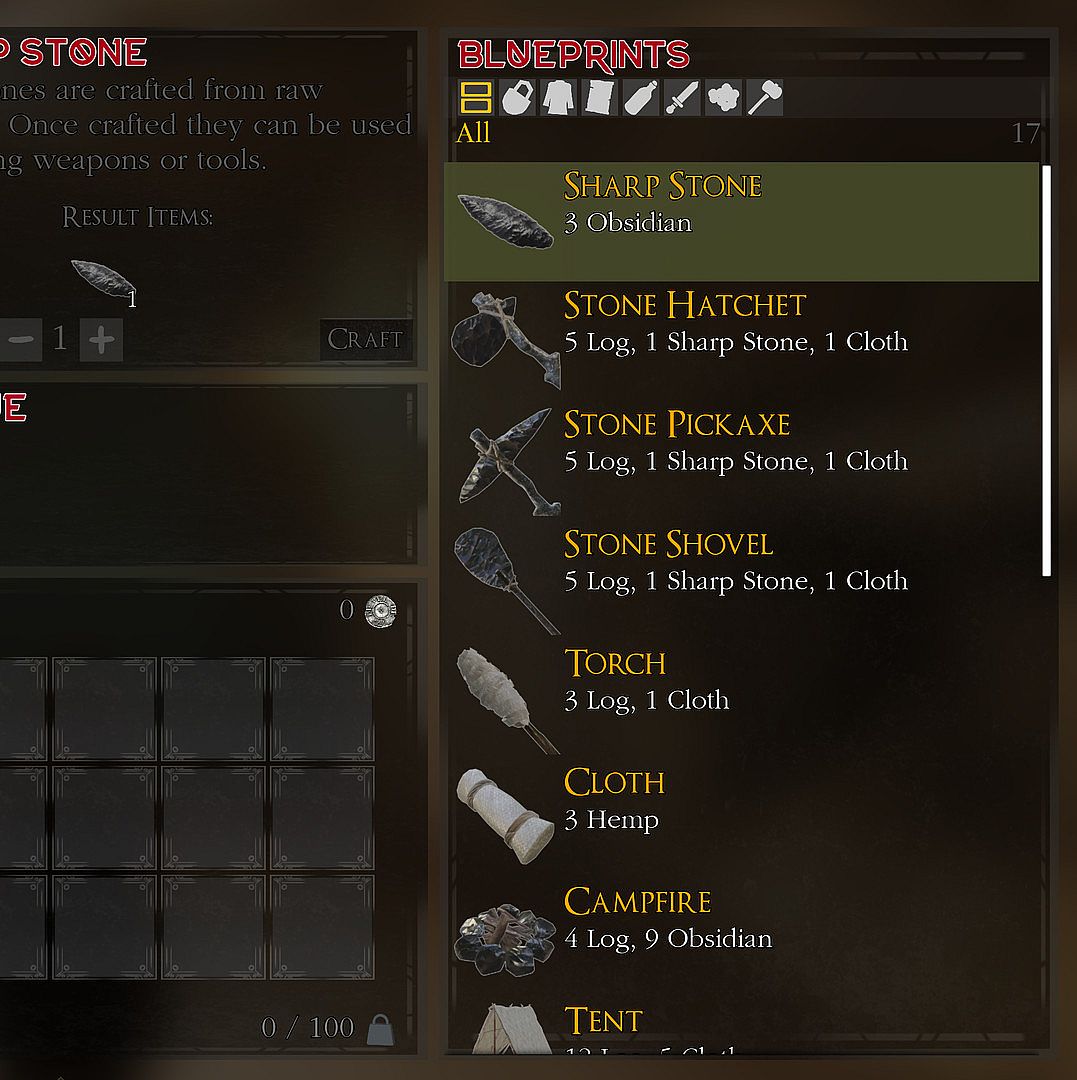
Task: Click the Craft button
Action: 366,339
